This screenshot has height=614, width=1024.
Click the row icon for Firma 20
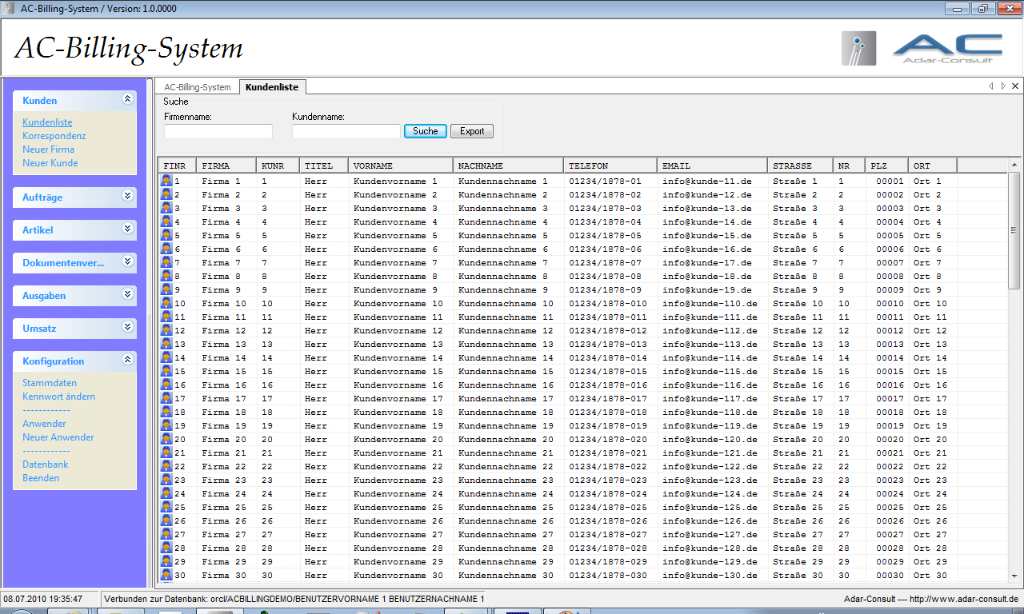[167, 439]
